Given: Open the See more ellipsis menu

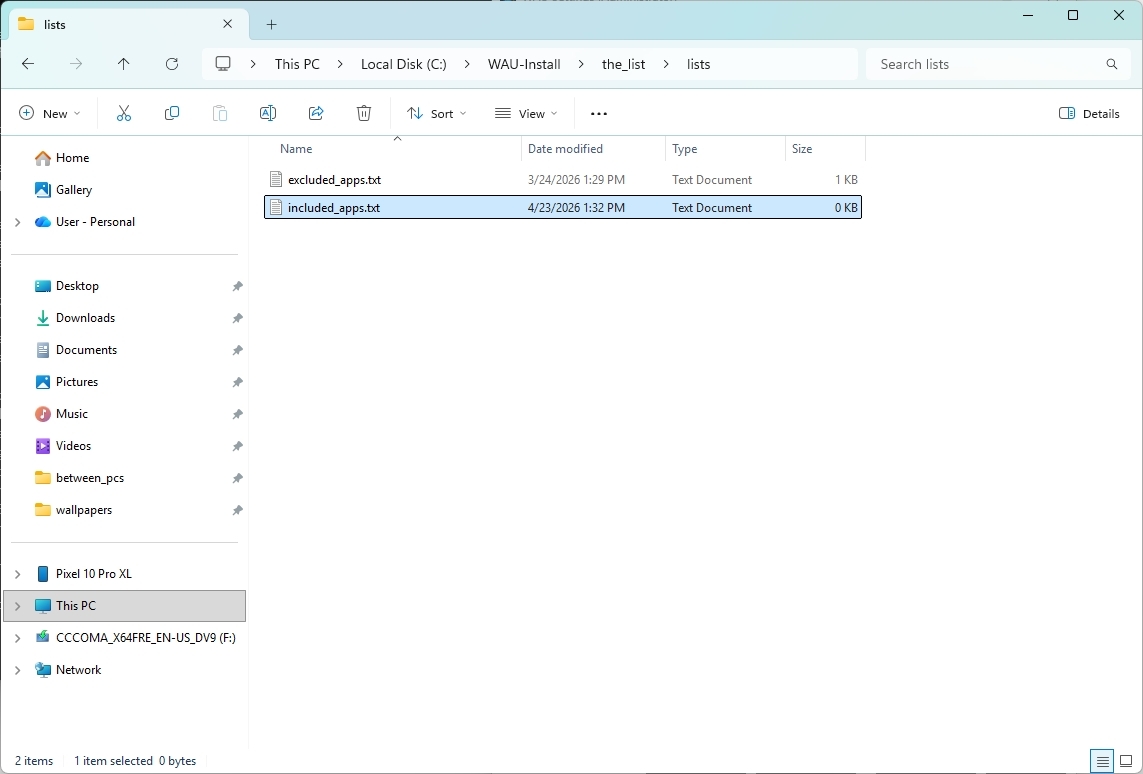Looking at the screenshot, I should [598, 113].
